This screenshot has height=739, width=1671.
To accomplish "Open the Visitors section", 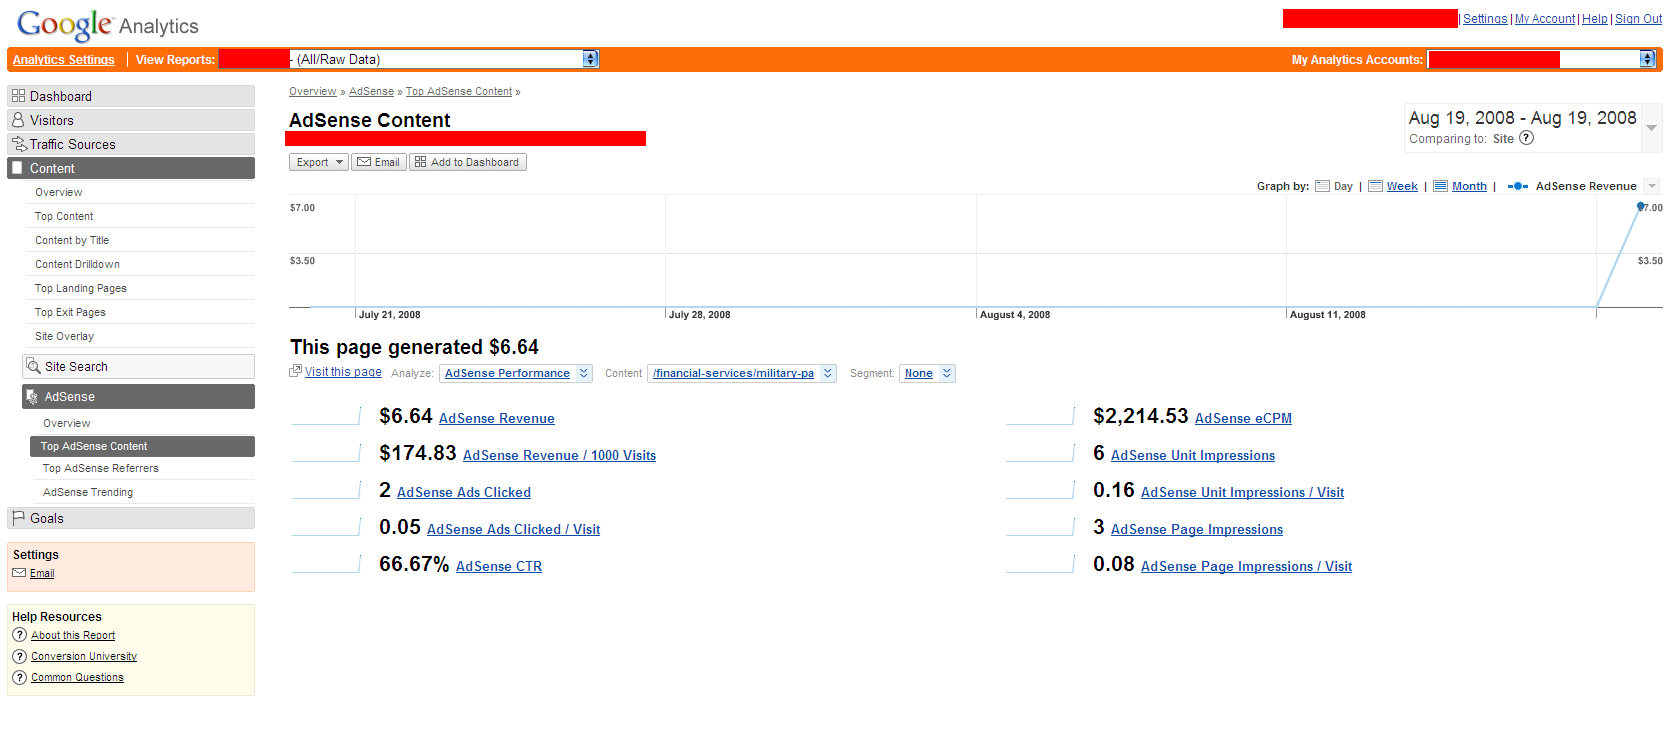I will click(131, 120).
